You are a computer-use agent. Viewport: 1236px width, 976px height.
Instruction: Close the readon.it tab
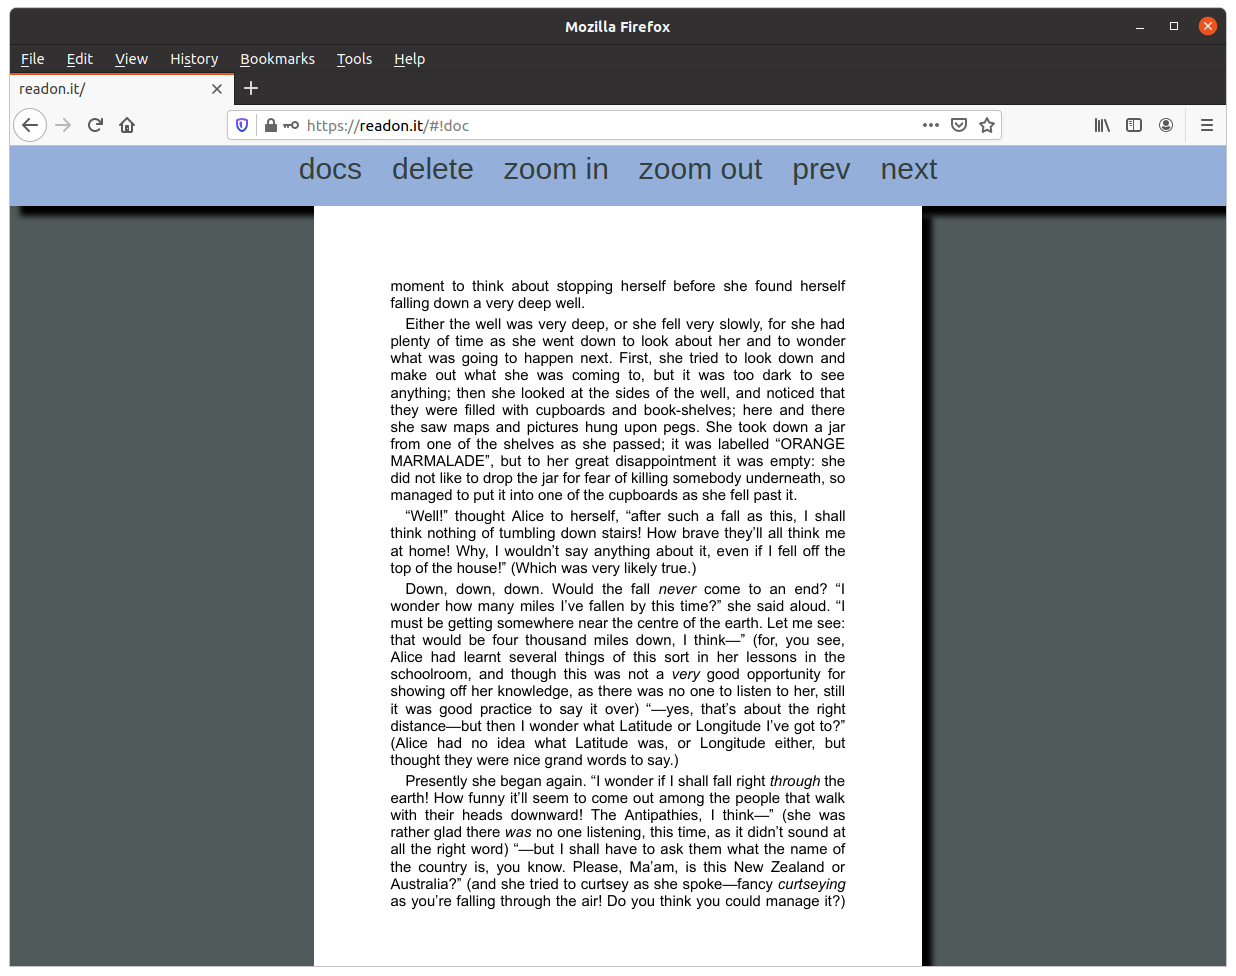pyautogui.click(x=217, y=89)
